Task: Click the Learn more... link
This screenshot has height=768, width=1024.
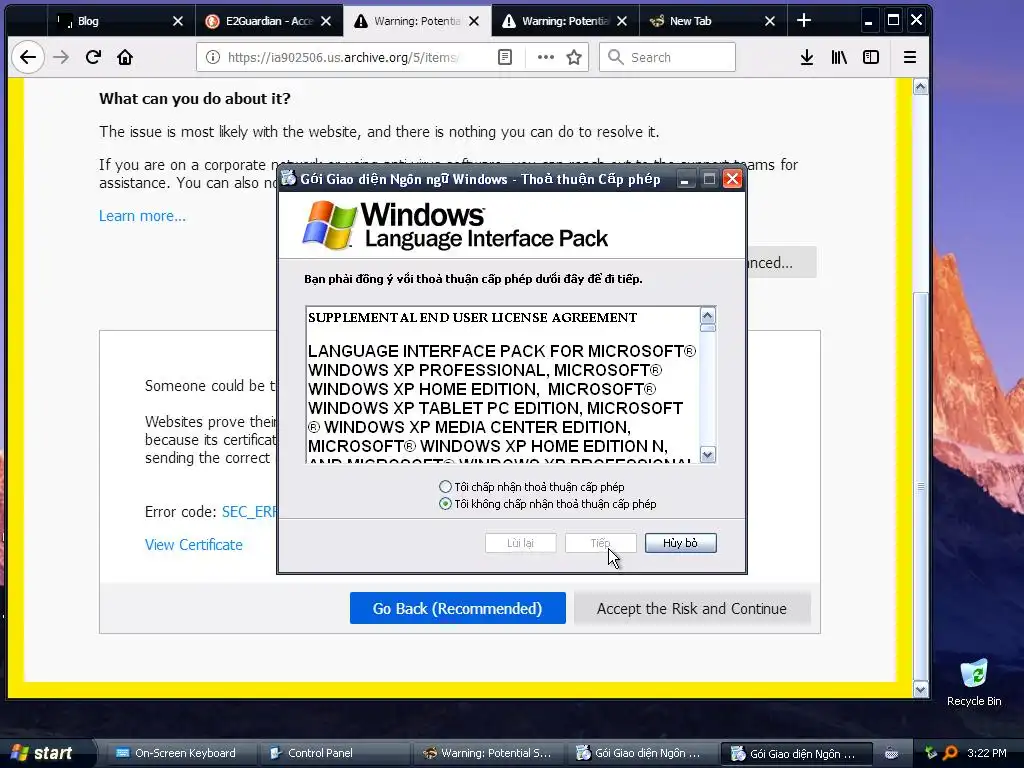Action: click(x=142, y=216)
